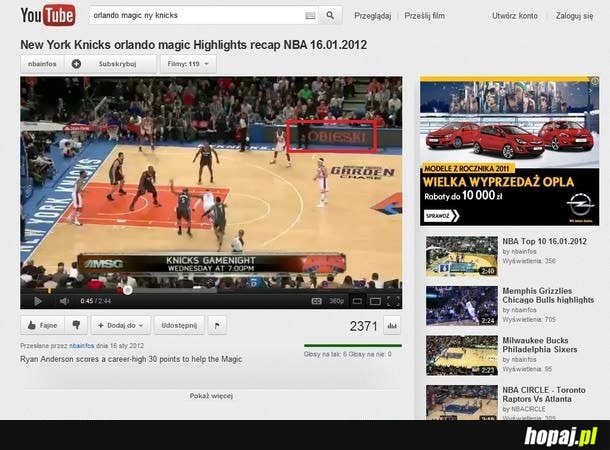Viewport: 610px width, 450px height.
Task: Open the Przeglądaj menu link
Action: (372, 16)
